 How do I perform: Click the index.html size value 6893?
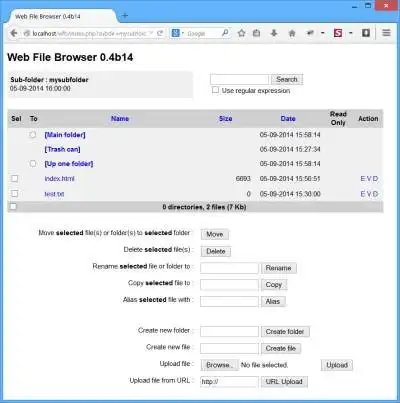point(243,179)
